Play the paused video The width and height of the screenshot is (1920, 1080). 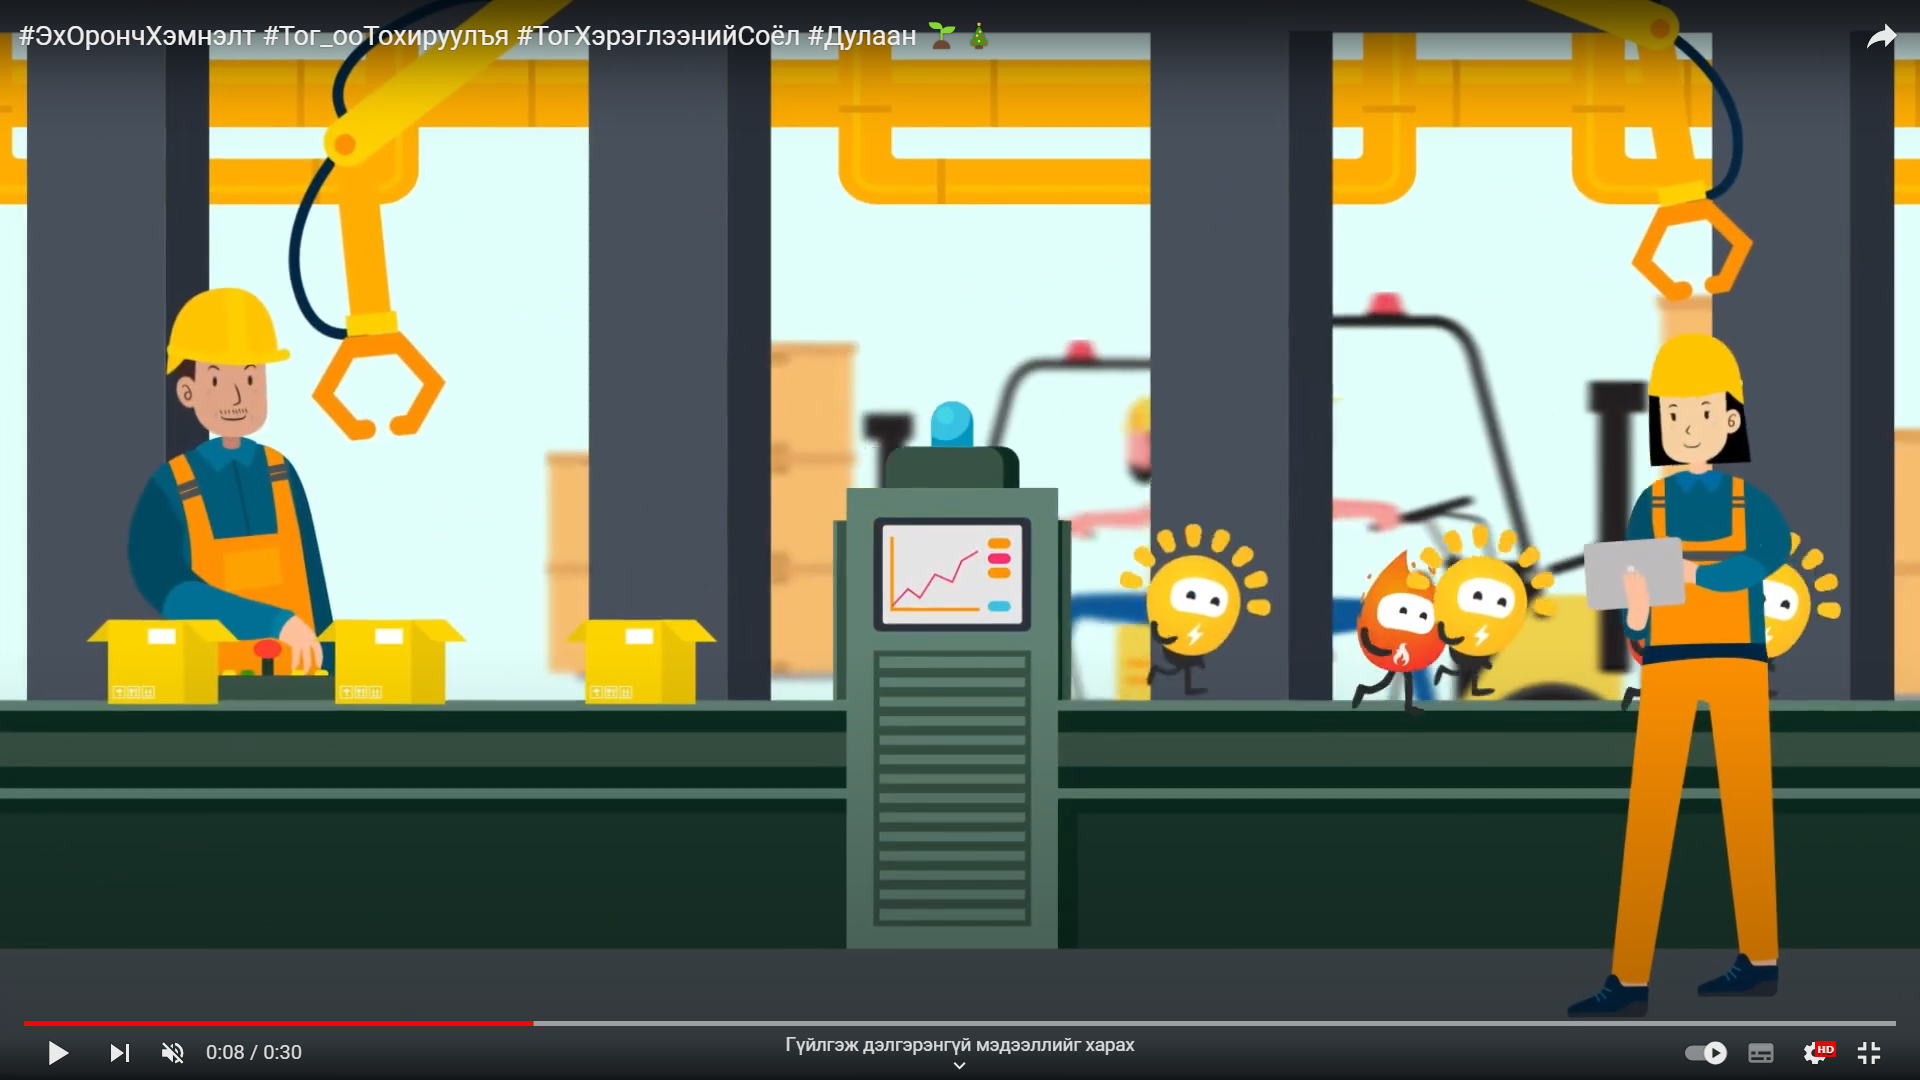[x=58, y=1053]
